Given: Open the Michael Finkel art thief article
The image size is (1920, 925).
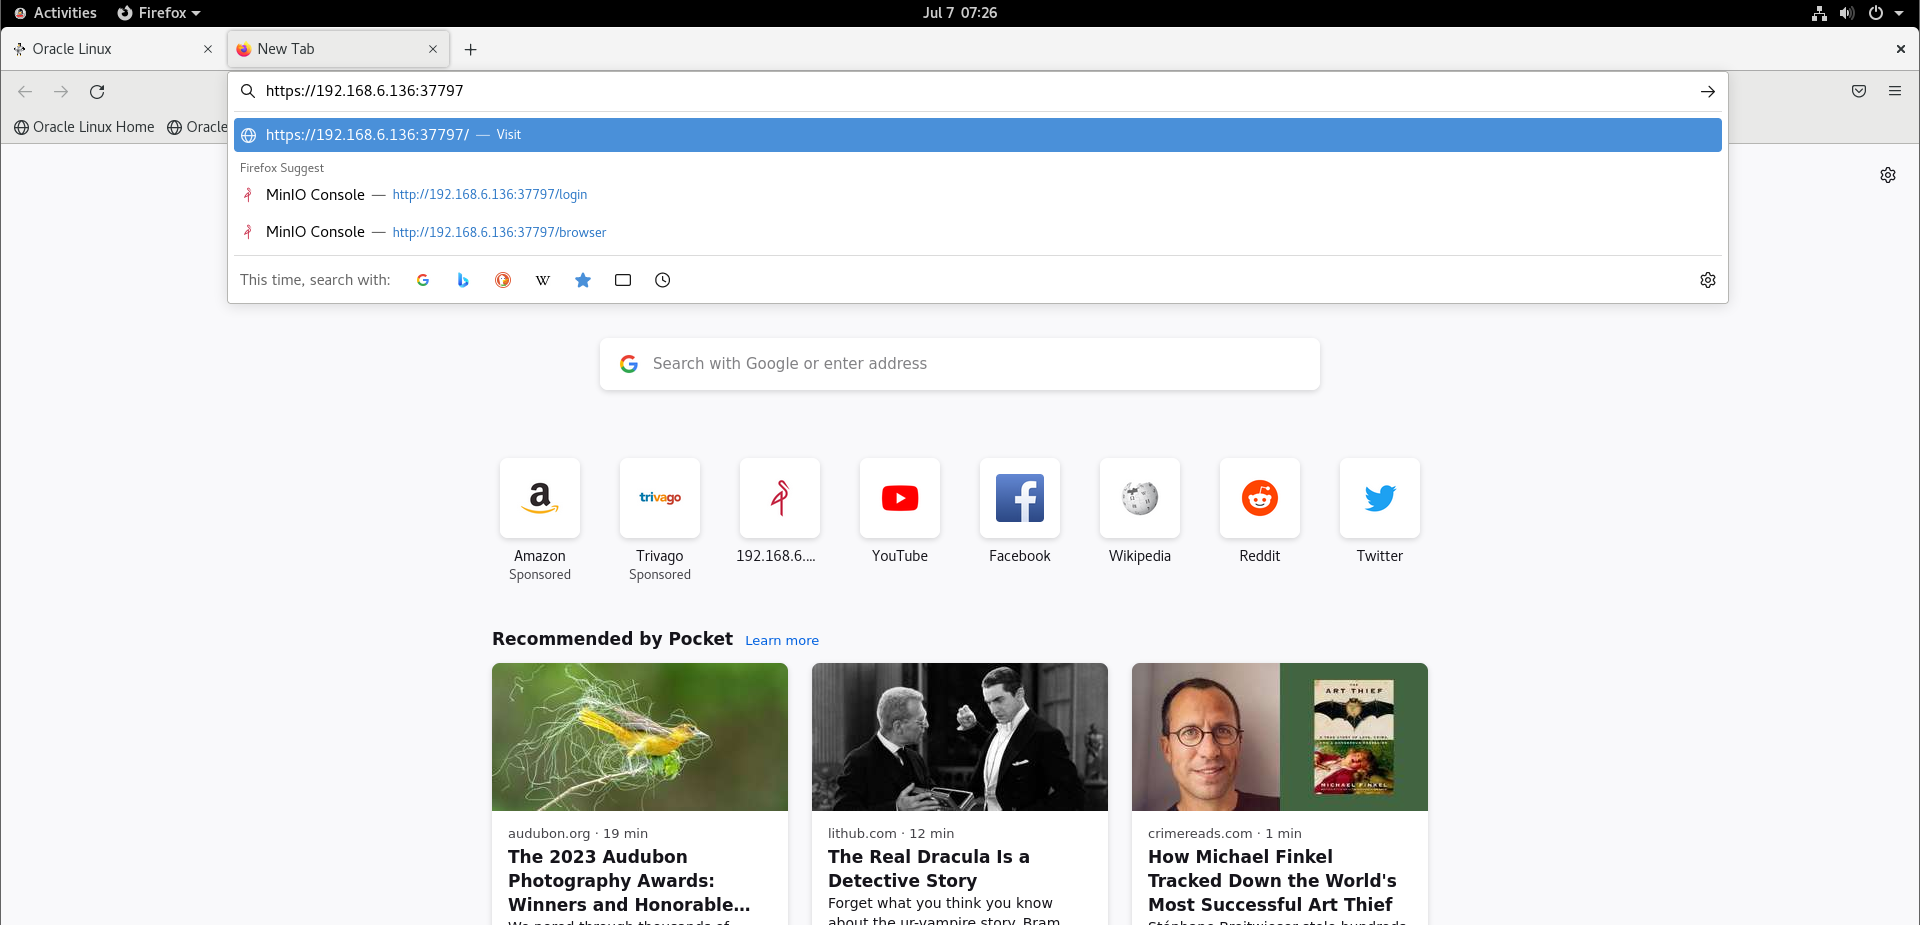Looking at the screenshot, I should (1272, 880).
